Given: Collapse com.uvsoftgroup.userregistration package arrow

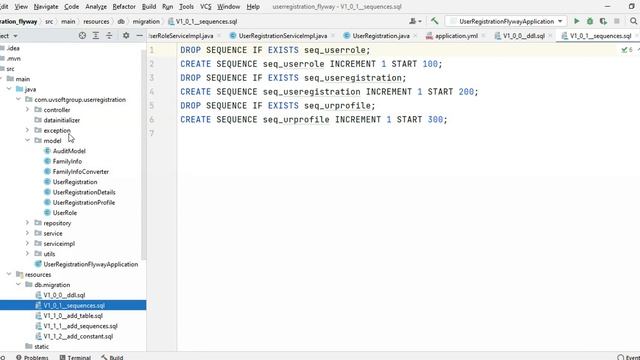Looking at the screenshot, I should tap(18, 99).
